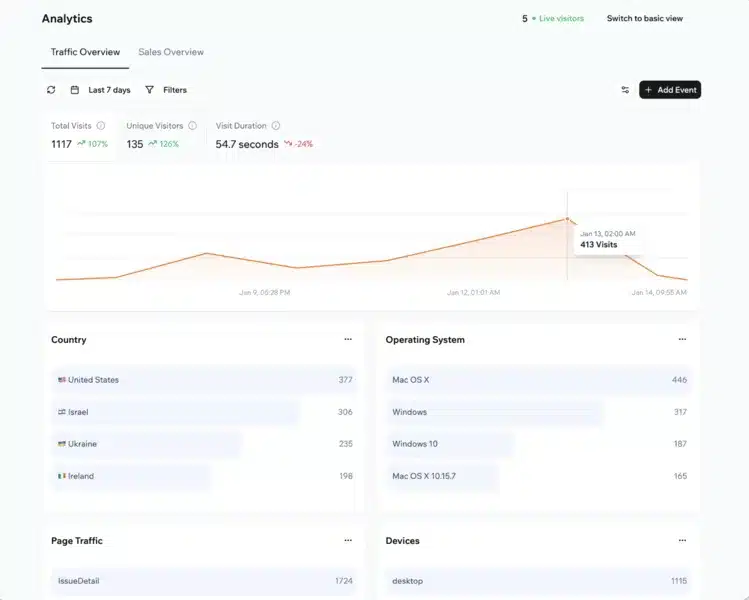Click the IssueDetail page traffic row

coord(204,581)
